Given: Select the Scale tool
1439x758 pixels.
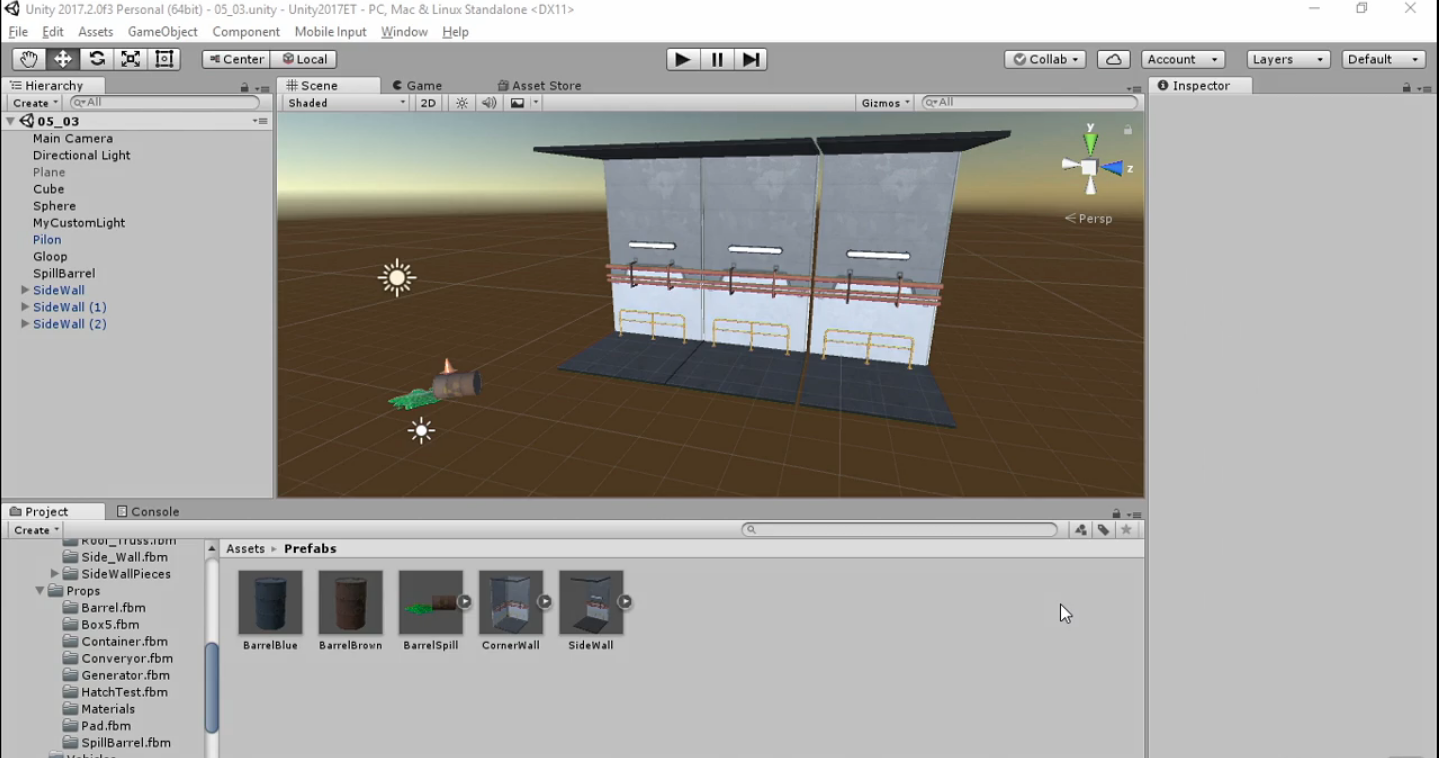Looking at the screenshot, I should (x=130, y=59).
